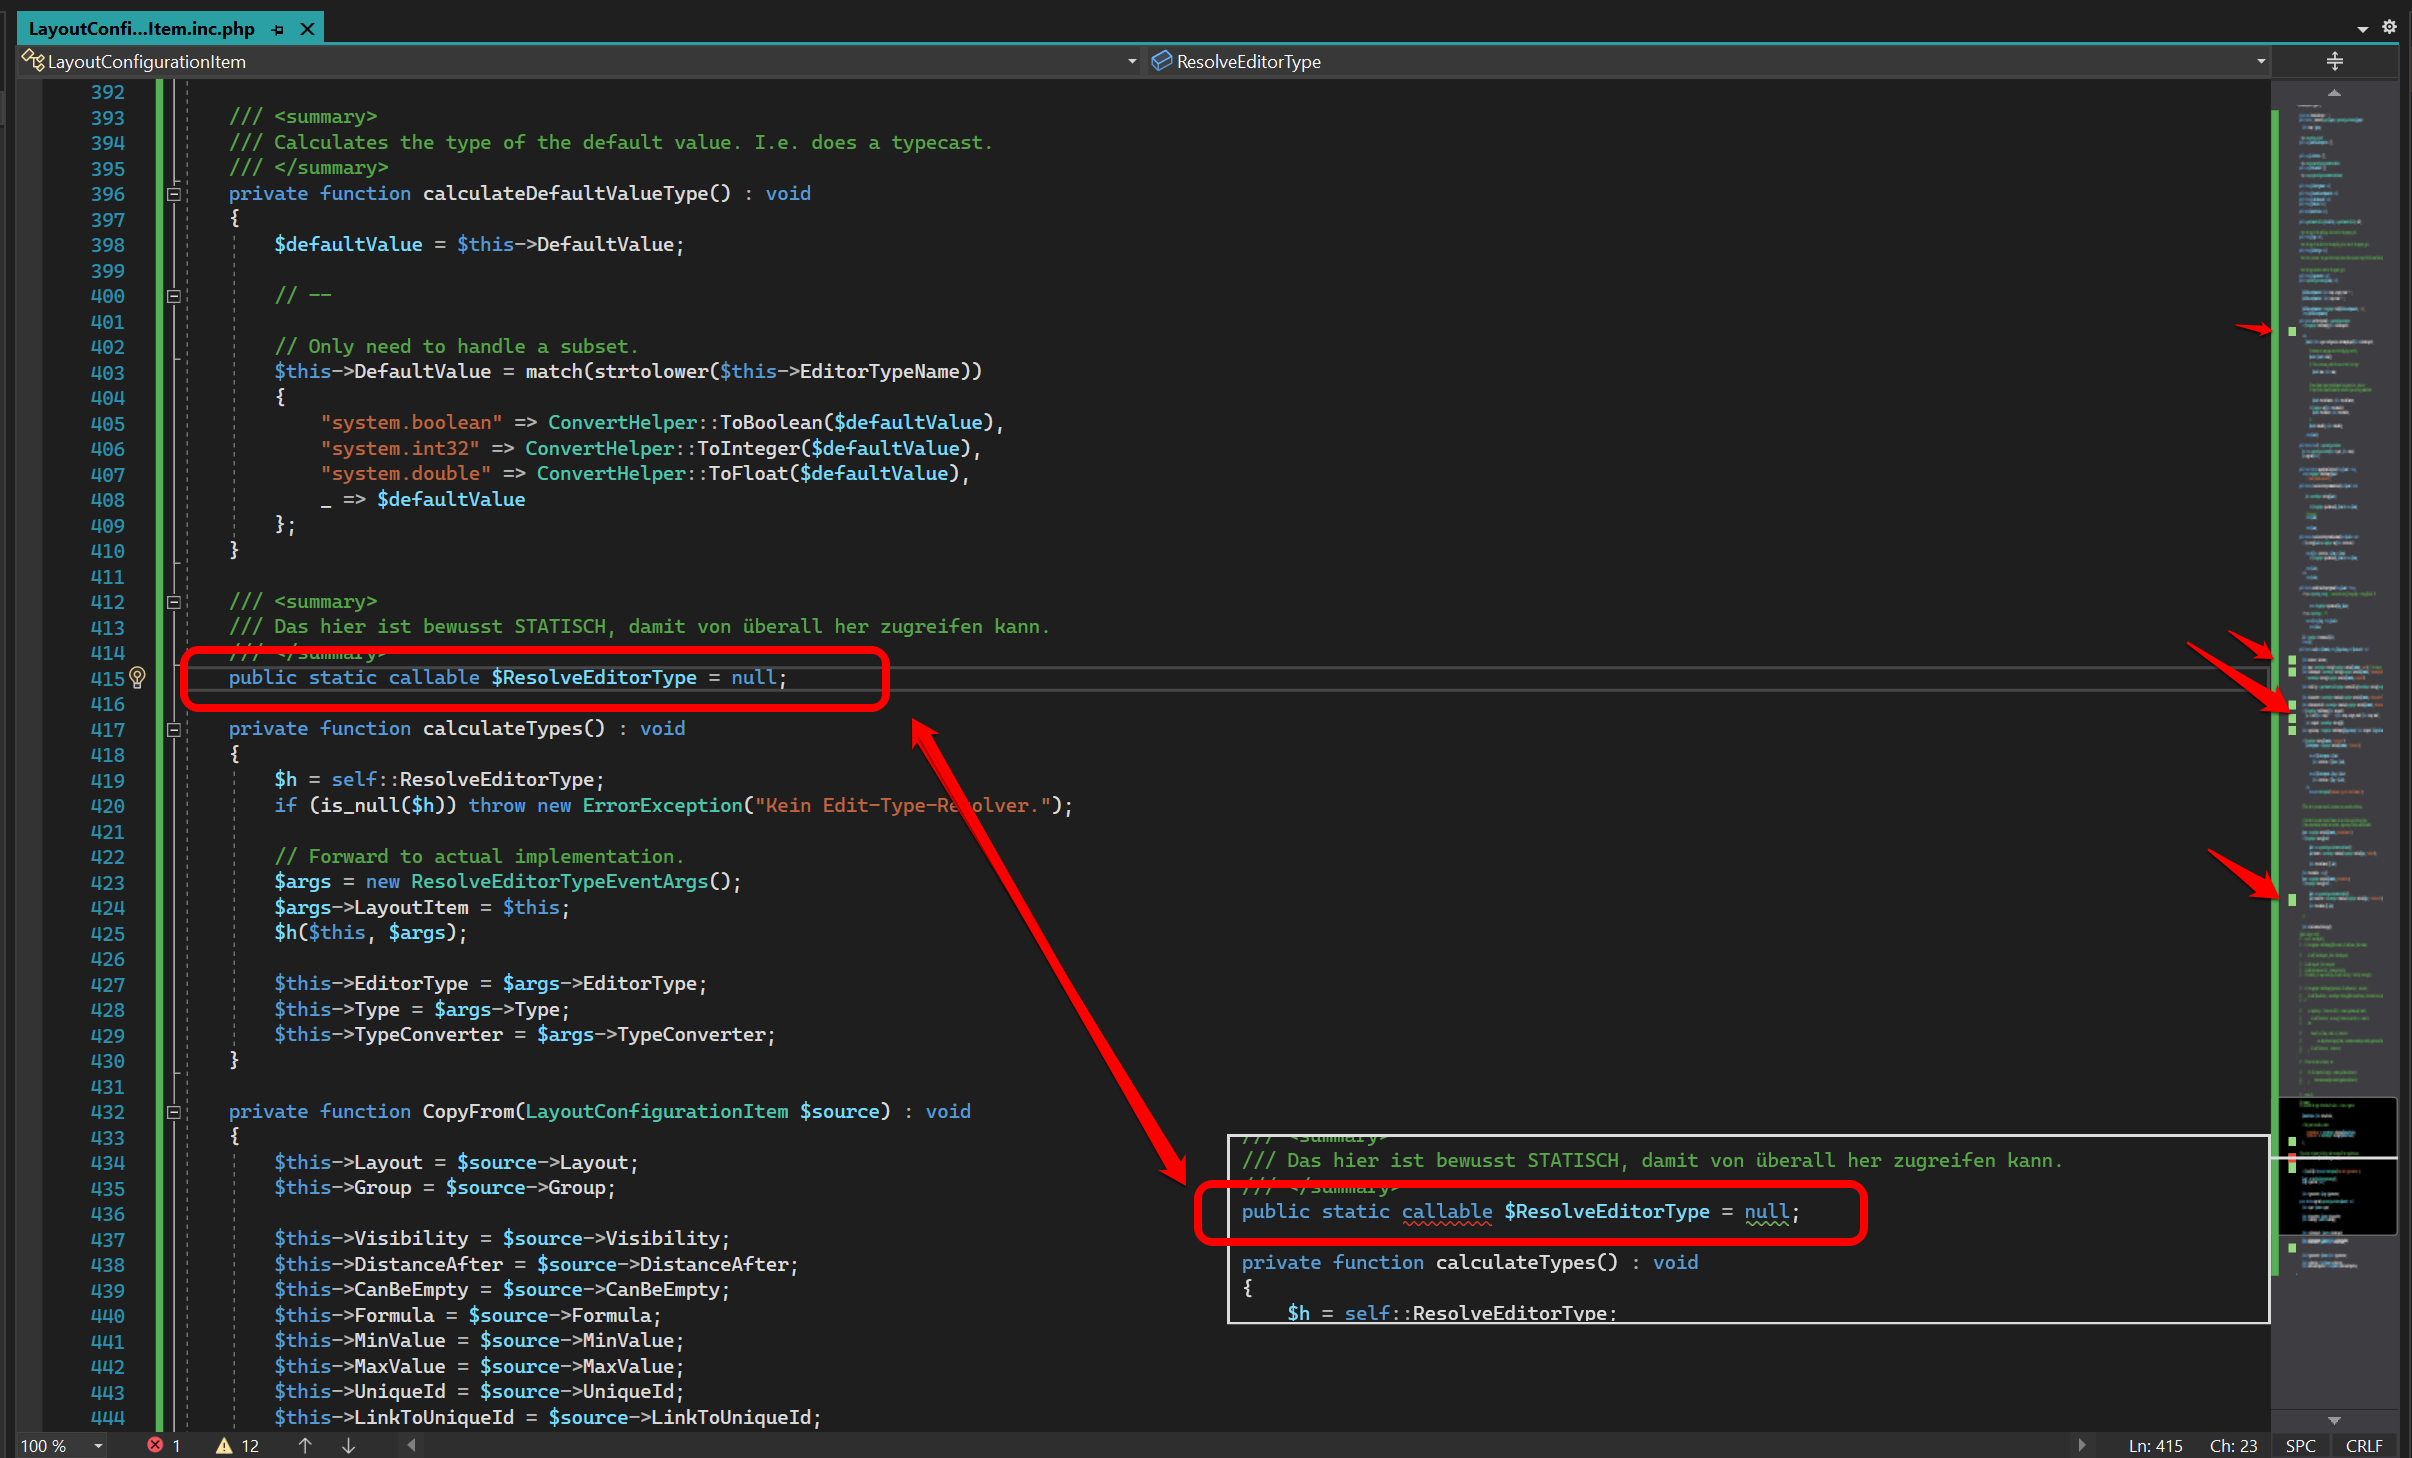Collapse the calculateTypes function fold marker
The width and height of the screenshot is (2412, 1458).
pos(173,729)
